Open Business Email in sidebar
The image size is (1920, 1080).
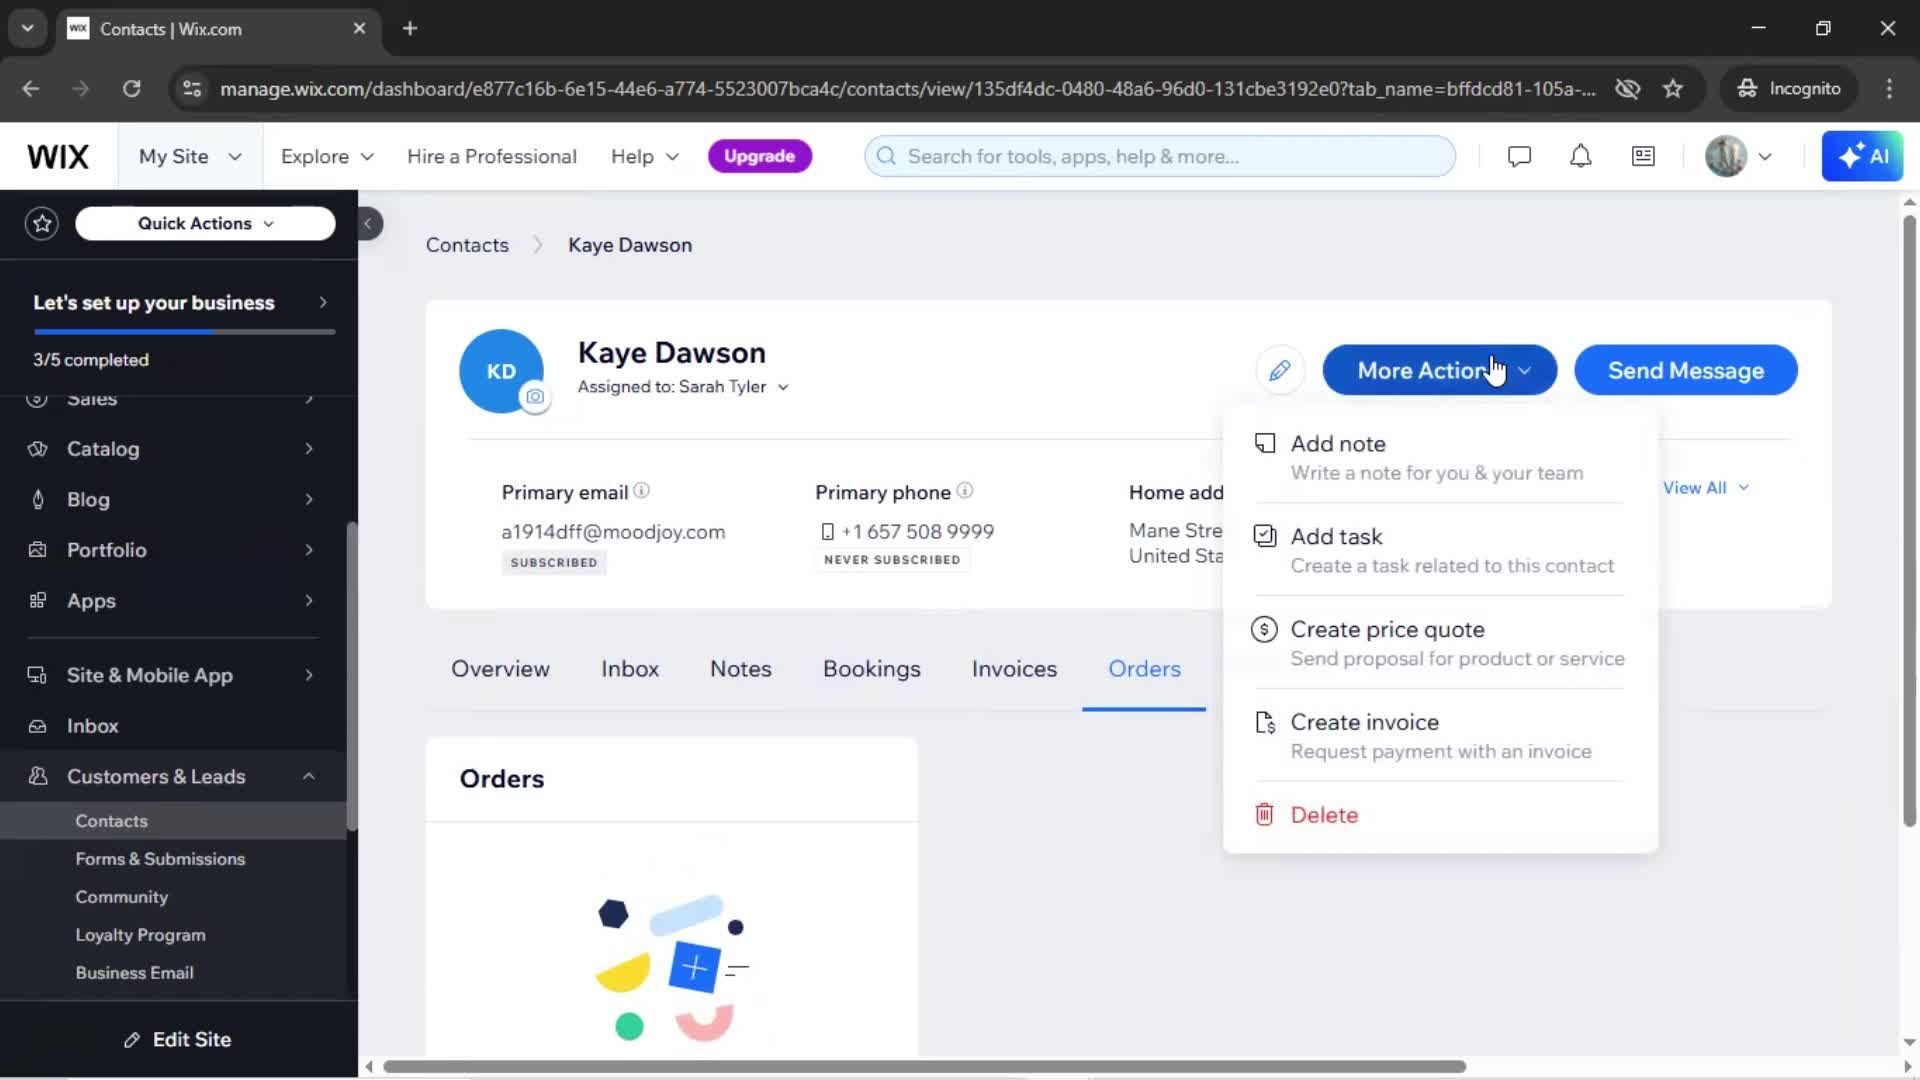134,973
